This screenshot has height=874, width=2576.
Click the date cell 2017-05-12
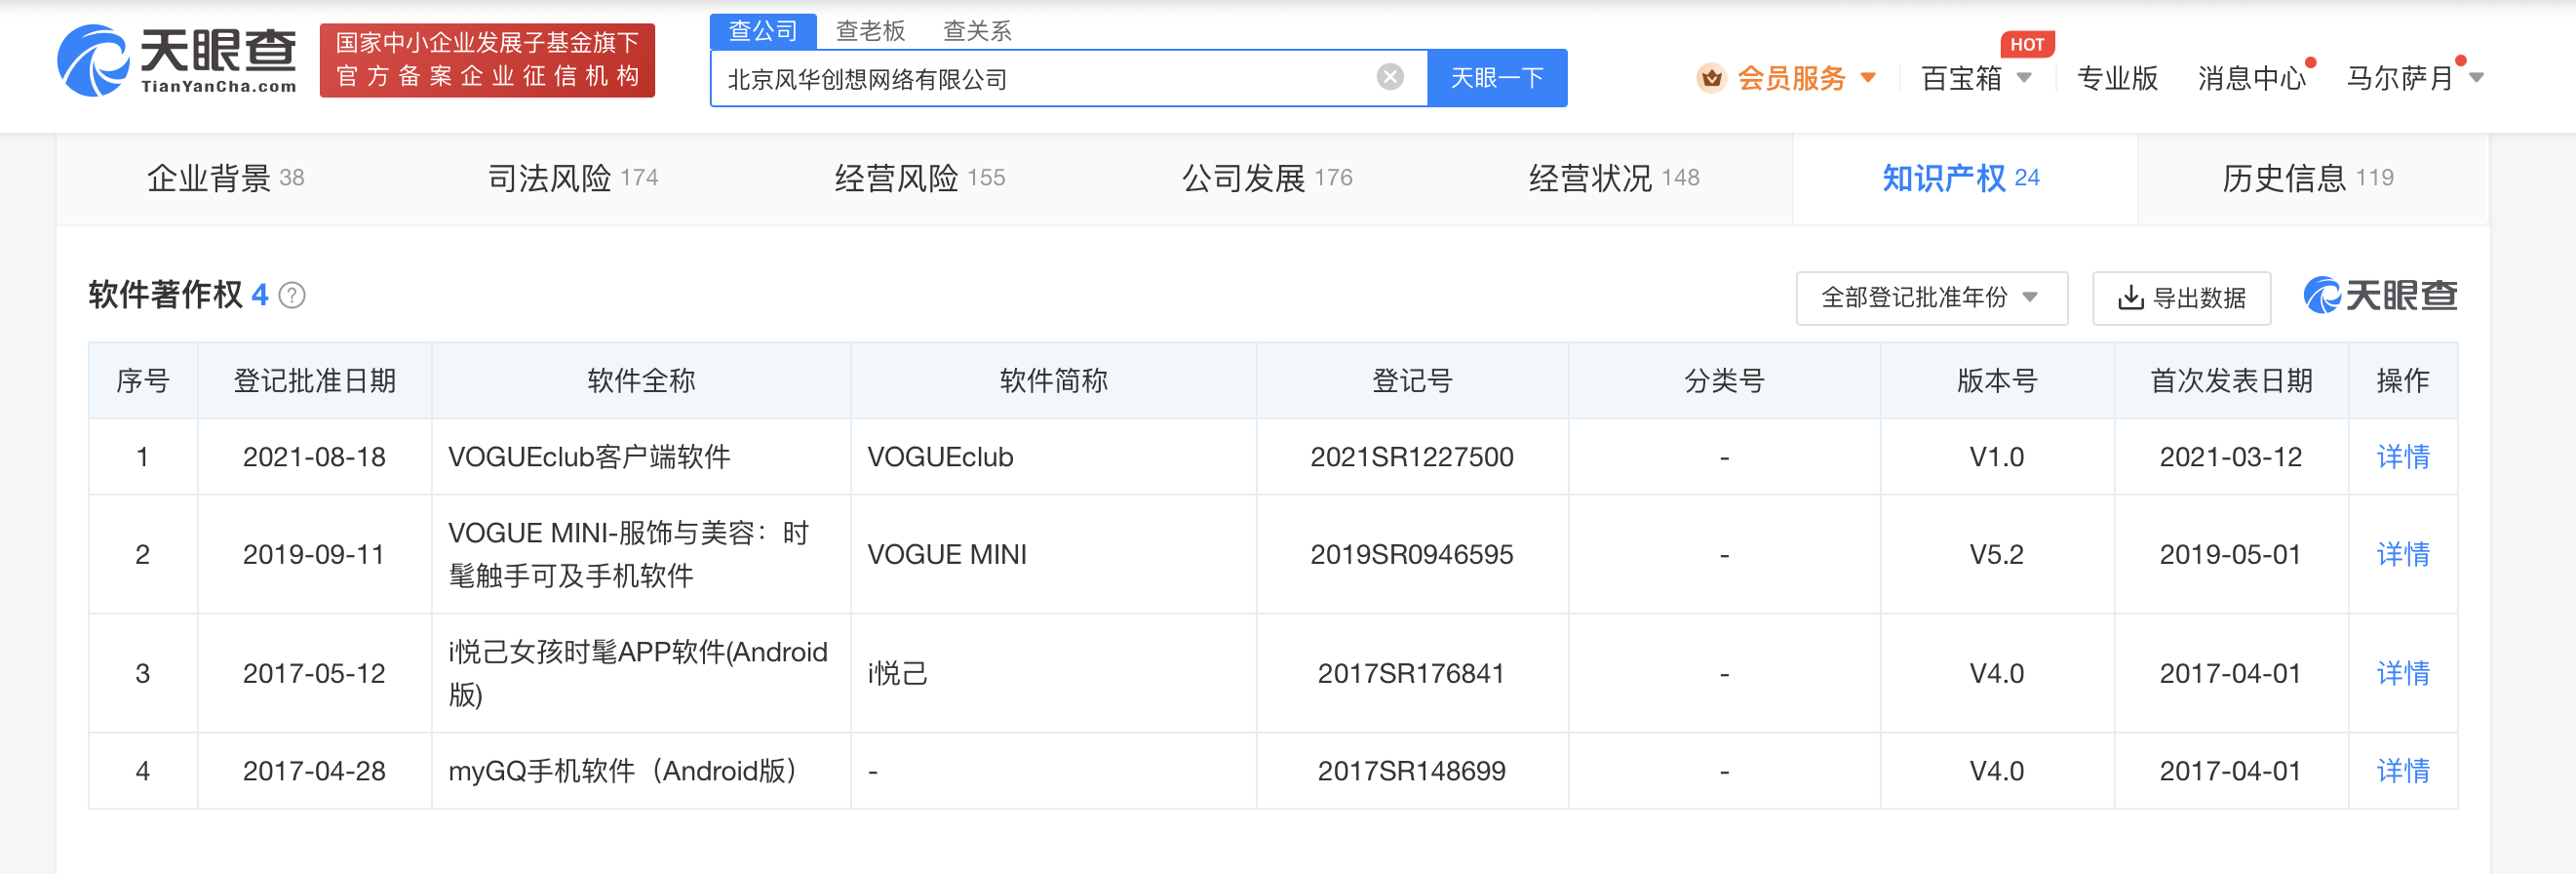[x=314, y=673]
